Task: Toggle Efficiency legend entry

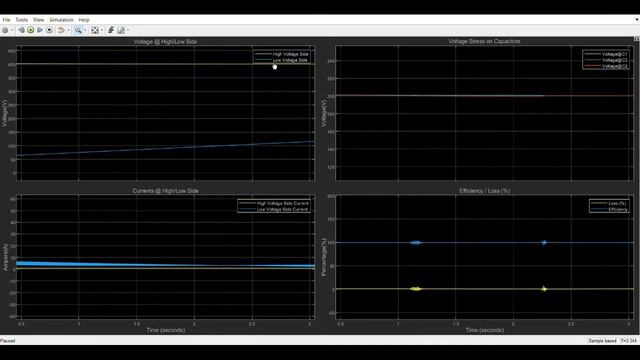Action: pyautogui.click(x=609, y=209)
